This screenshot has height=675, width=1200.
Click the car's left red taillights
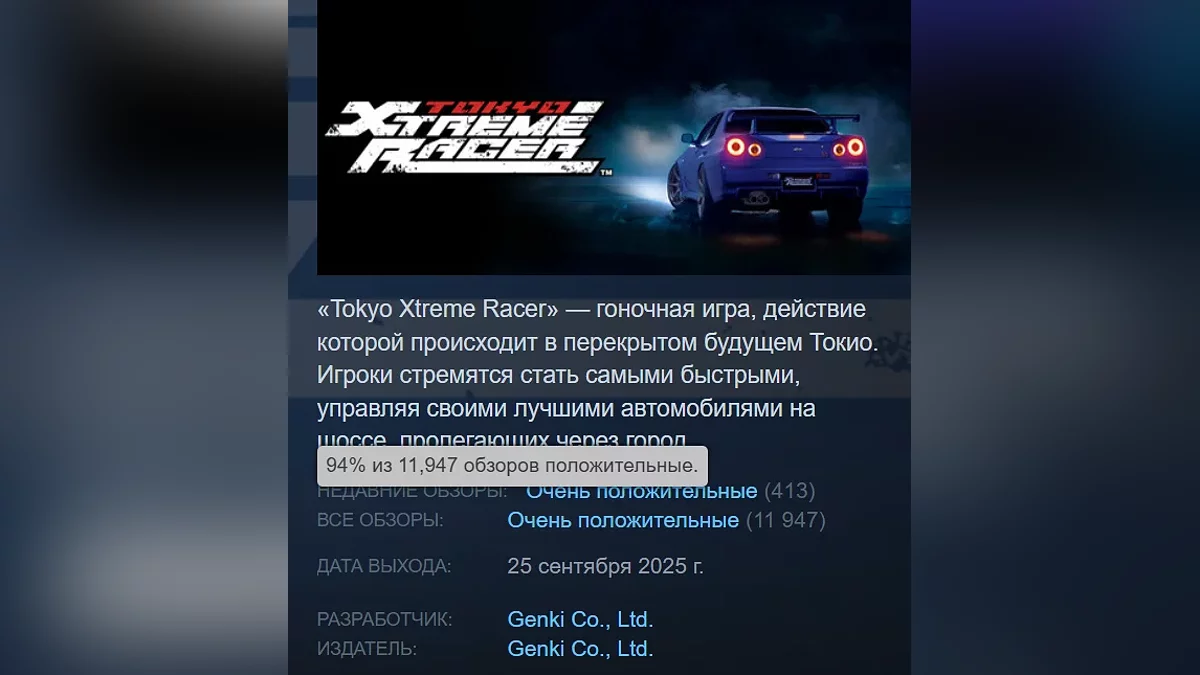coord(744,148)
